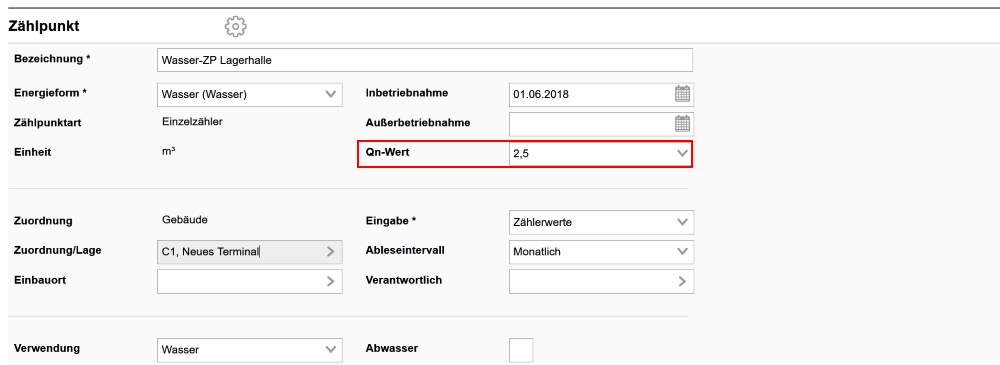Open the Zählpunkt settings gear icon
Image resolution: width=1000 pixels, height=365 pixels.
click(235, 27)
